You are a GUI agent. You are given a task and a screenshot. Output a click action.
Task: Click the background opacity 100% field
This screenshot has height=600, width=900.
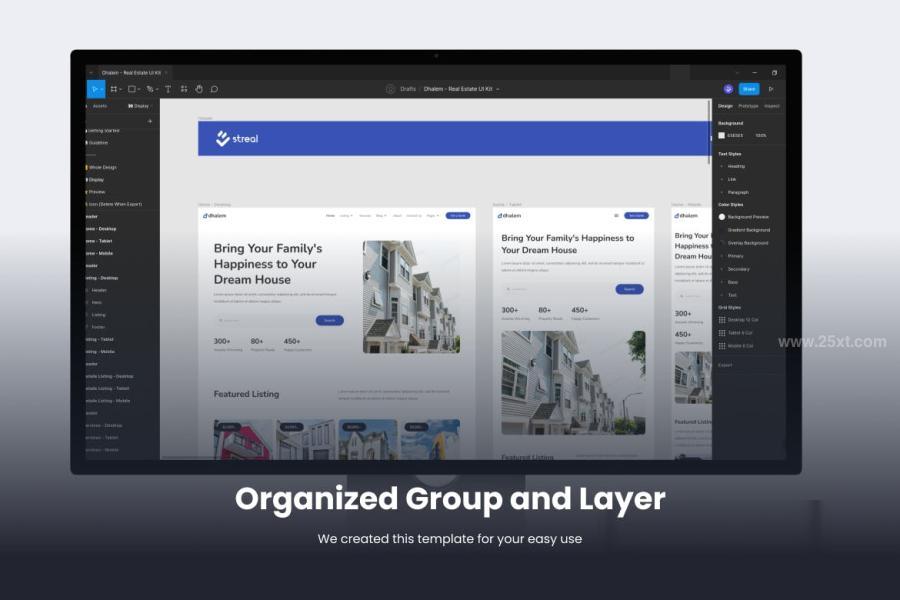coord(761,136)
